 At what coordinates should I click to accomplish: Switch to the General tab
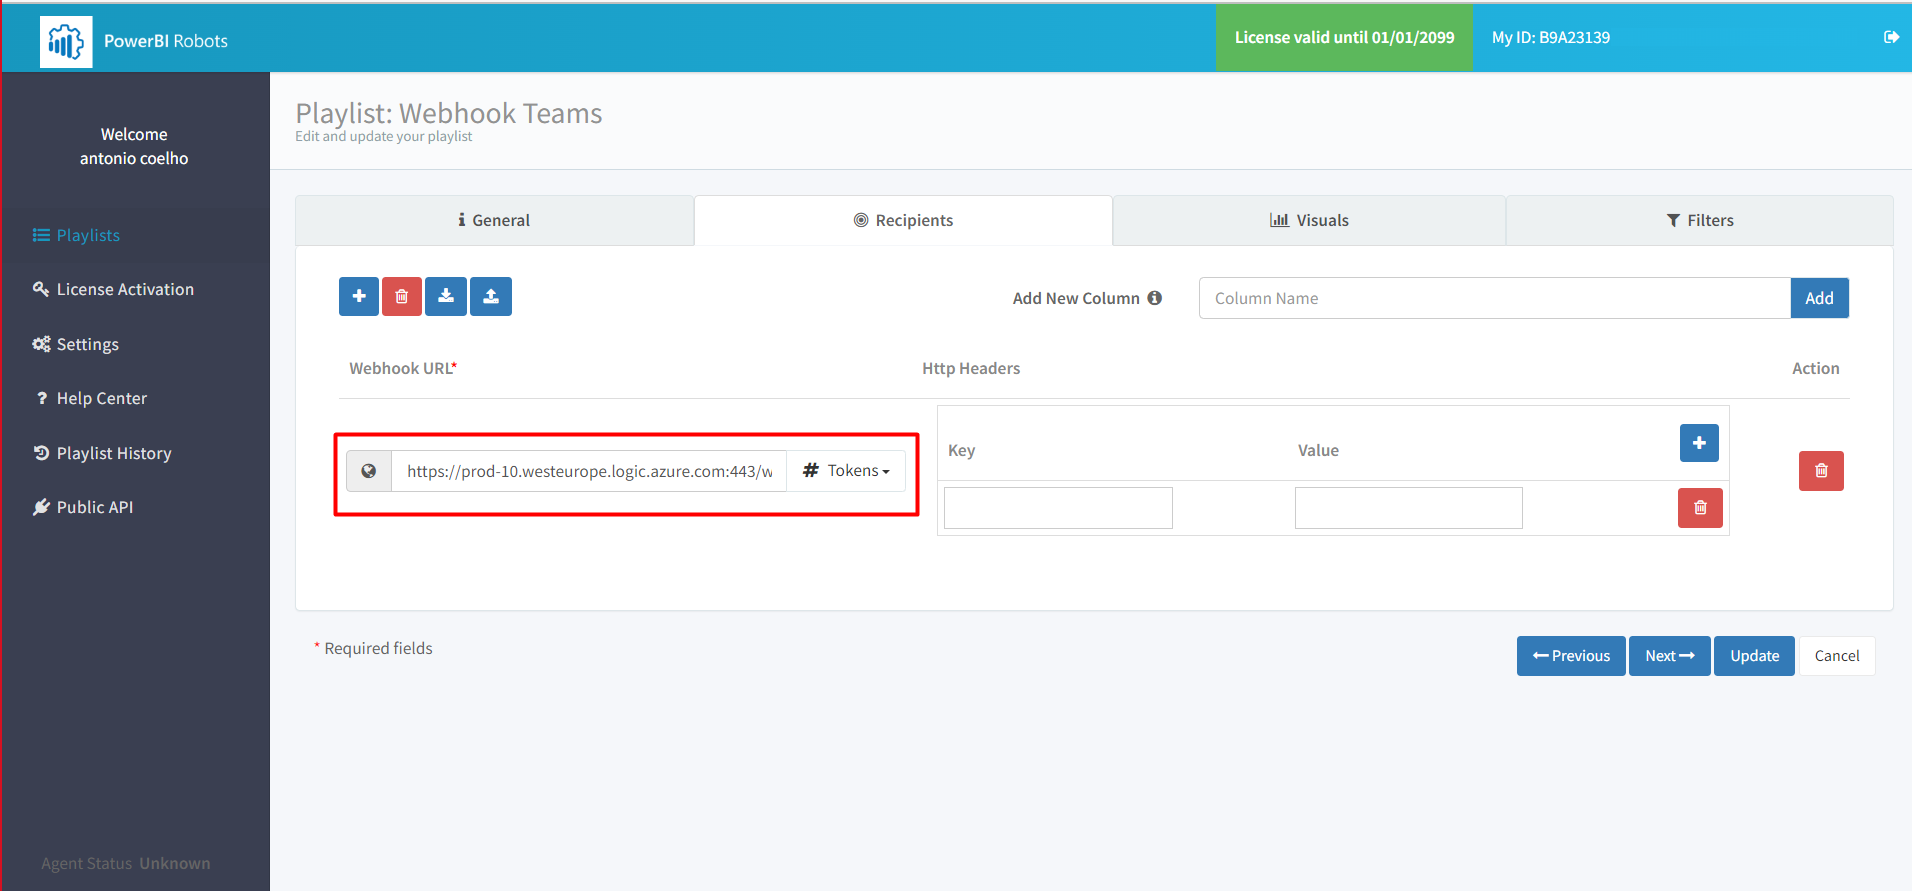click(494, 220)
